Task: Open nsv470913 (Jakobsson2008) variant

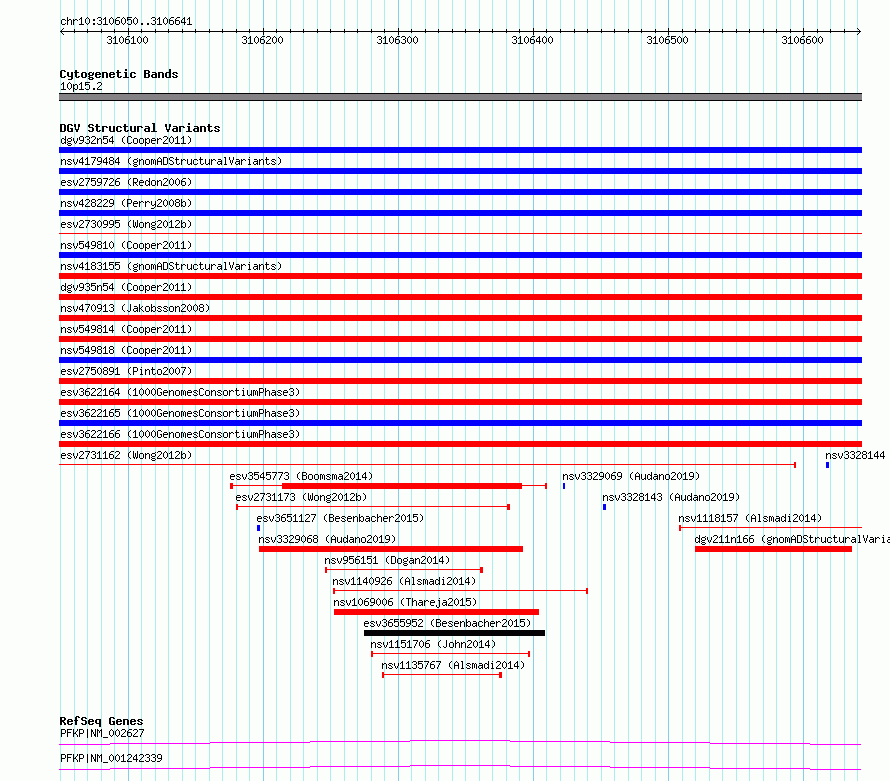Action: (x=135, y=308)
